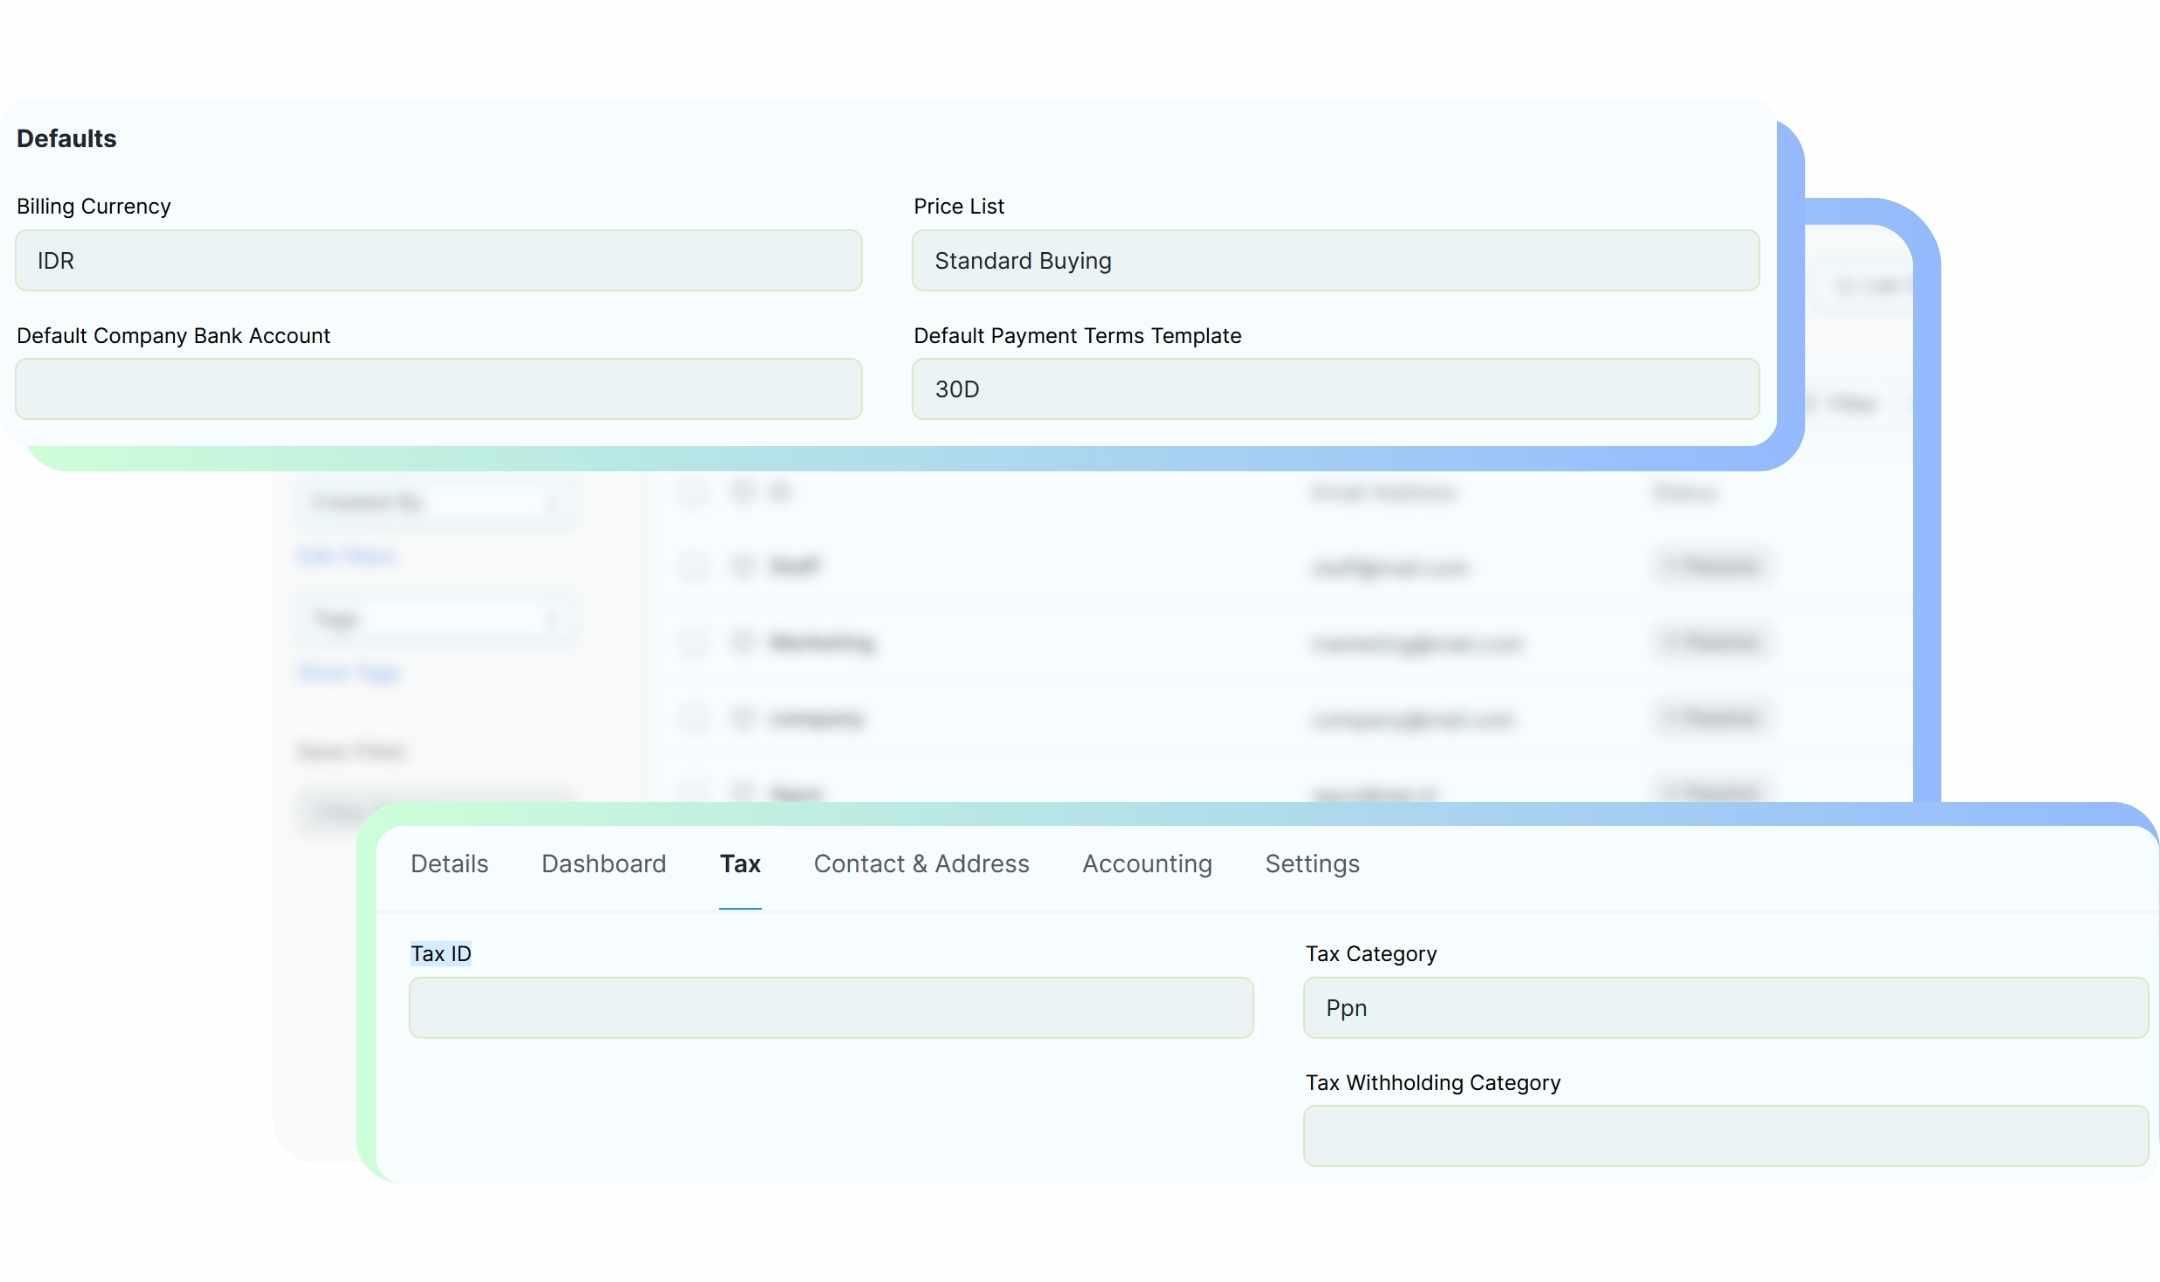Screen dimensions: 2160x1282
Task: Go to the Accounting tab
Action: [1146, 864]
